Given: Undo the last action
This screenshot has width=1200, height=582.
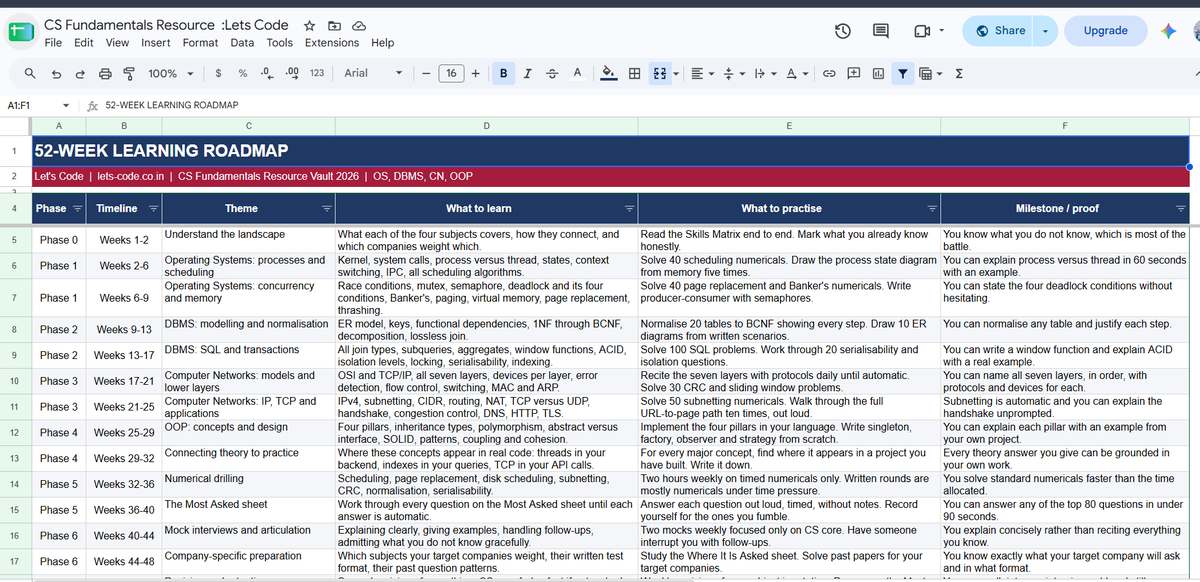Looking at the screenshot, I should pos(56,73).
